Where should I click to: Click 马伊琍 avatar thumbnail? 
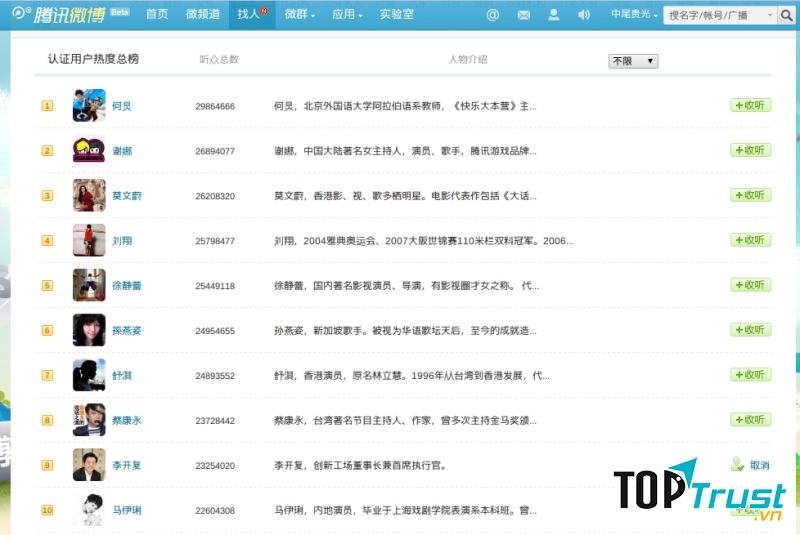89,509
